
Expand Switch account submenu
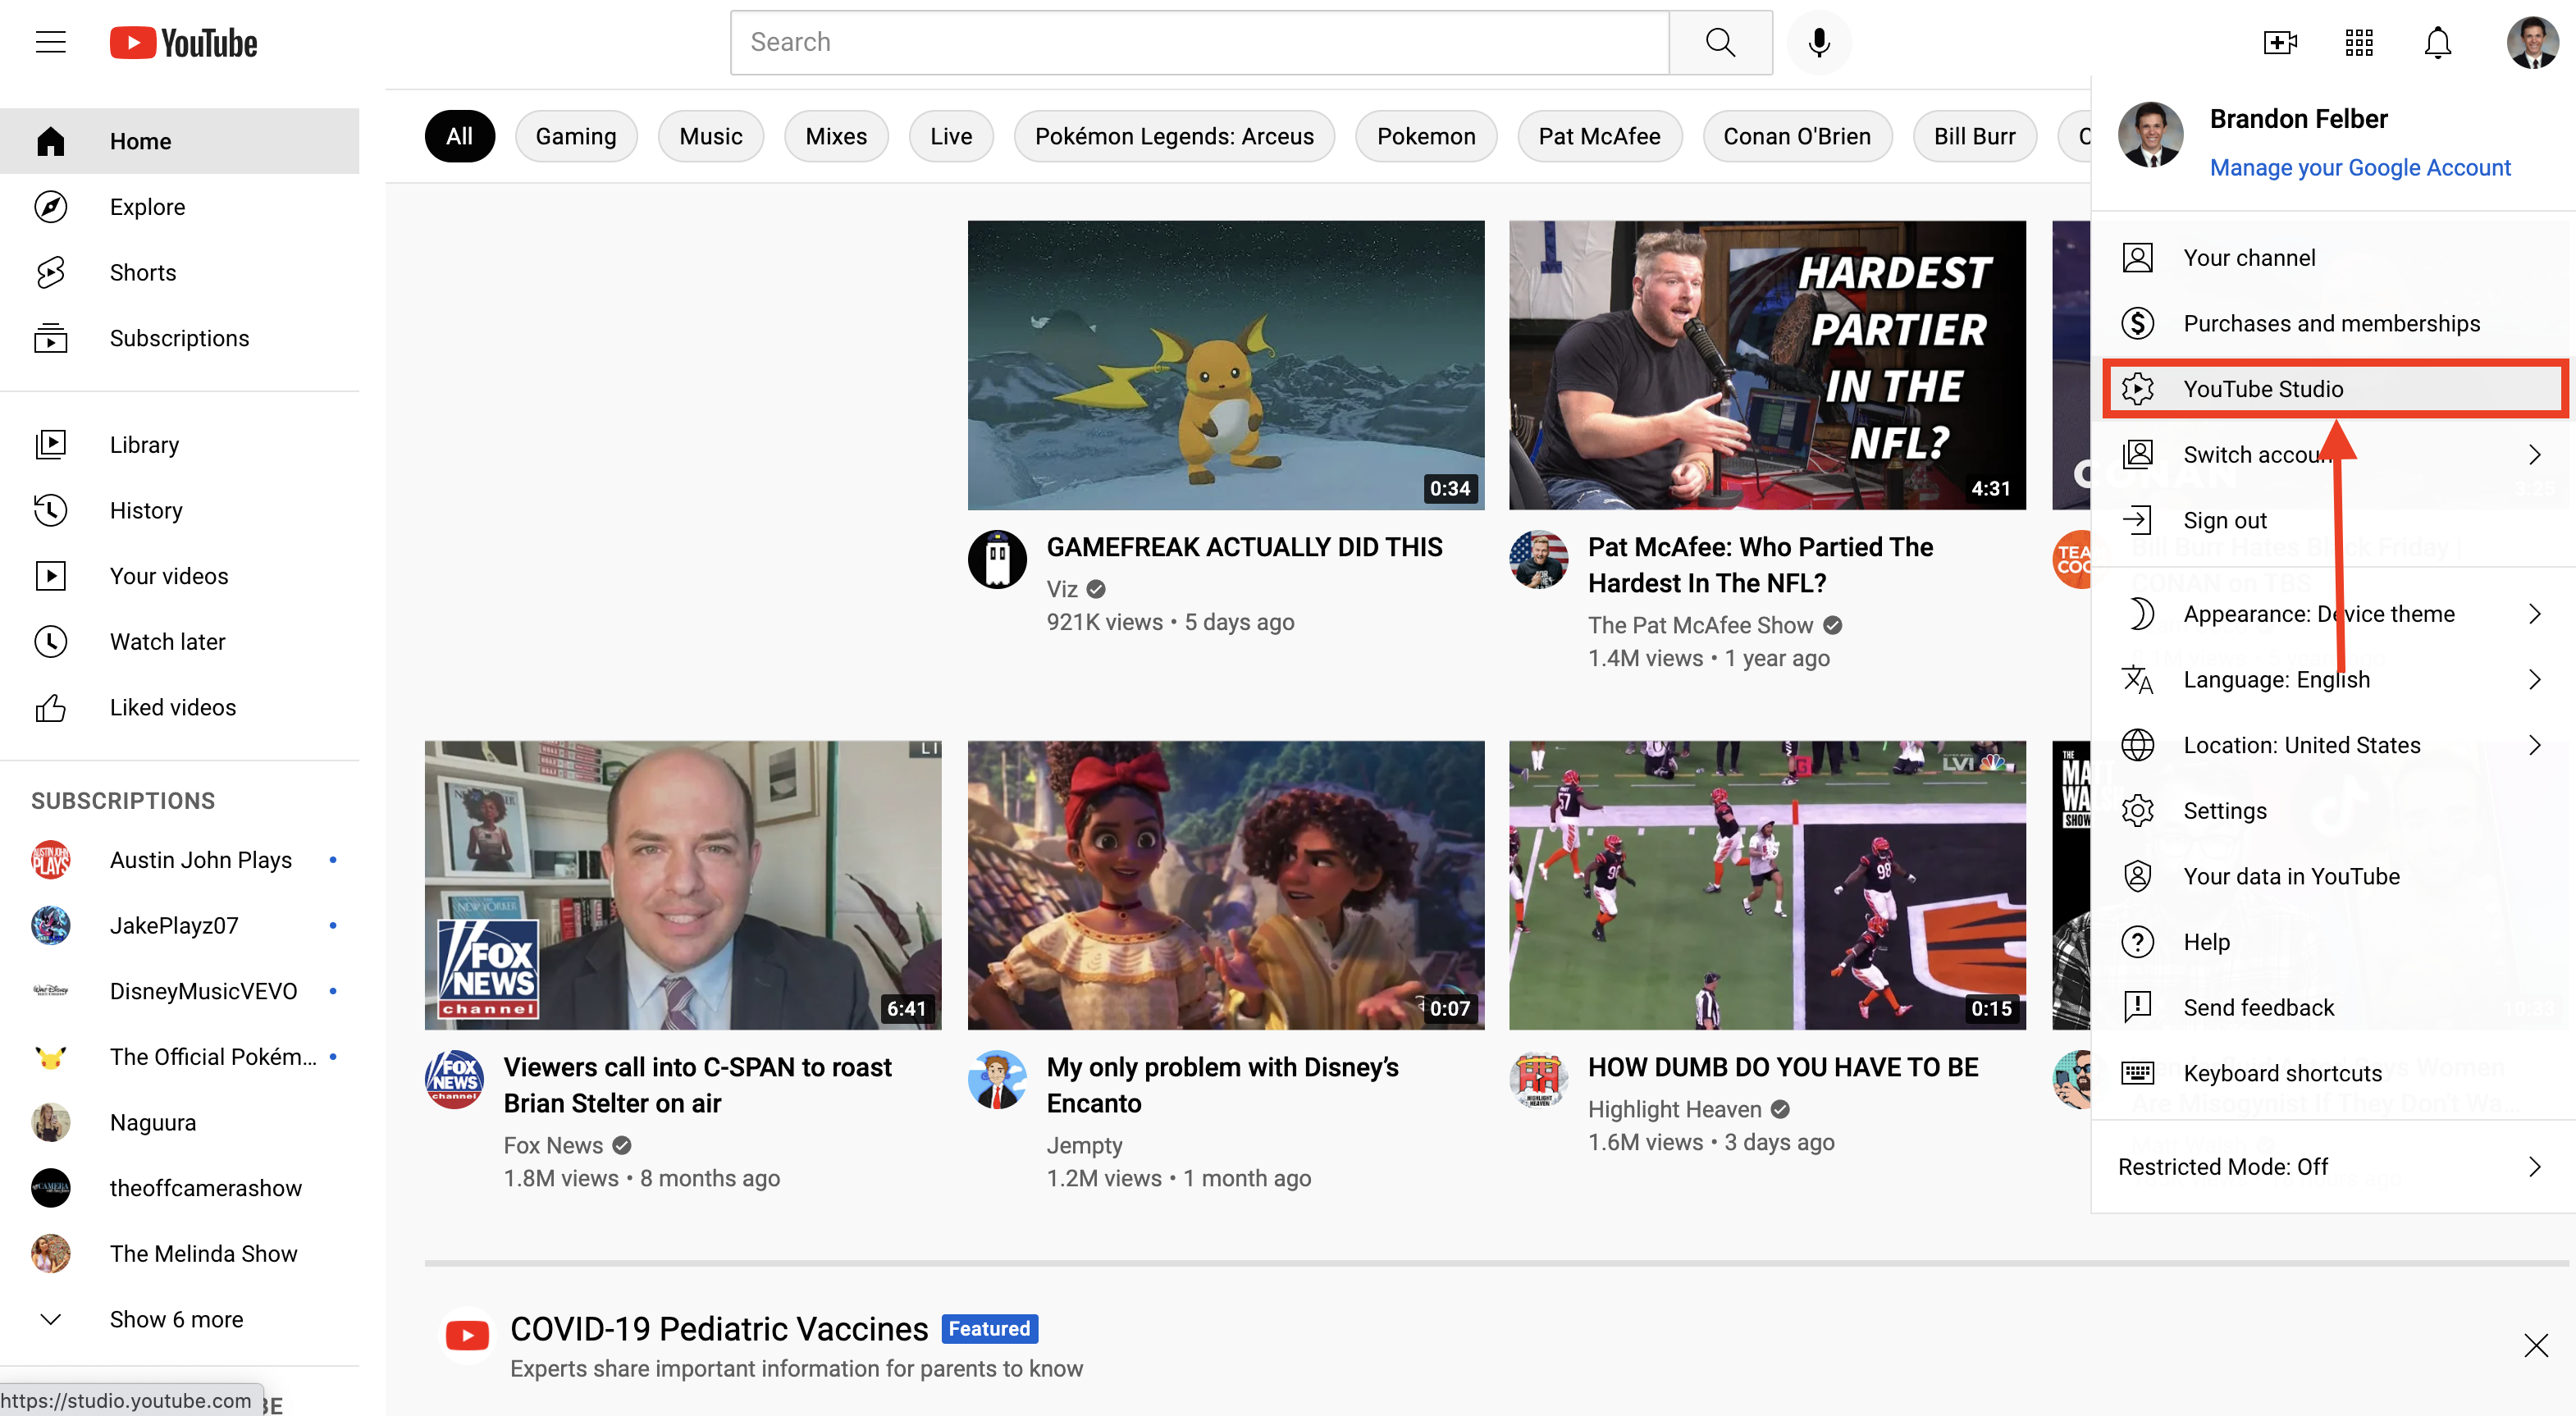2333,455
